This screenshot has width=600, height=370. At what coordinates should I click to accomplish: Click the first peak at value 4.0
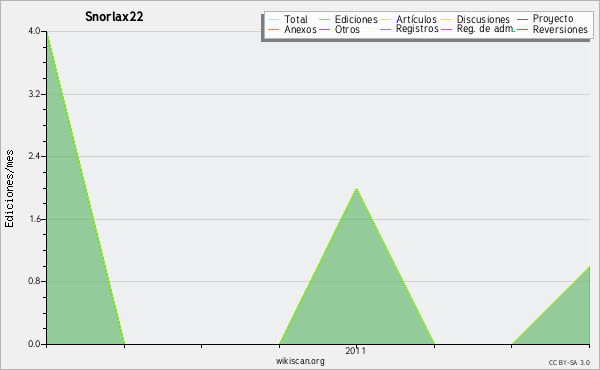coord(47,33)
